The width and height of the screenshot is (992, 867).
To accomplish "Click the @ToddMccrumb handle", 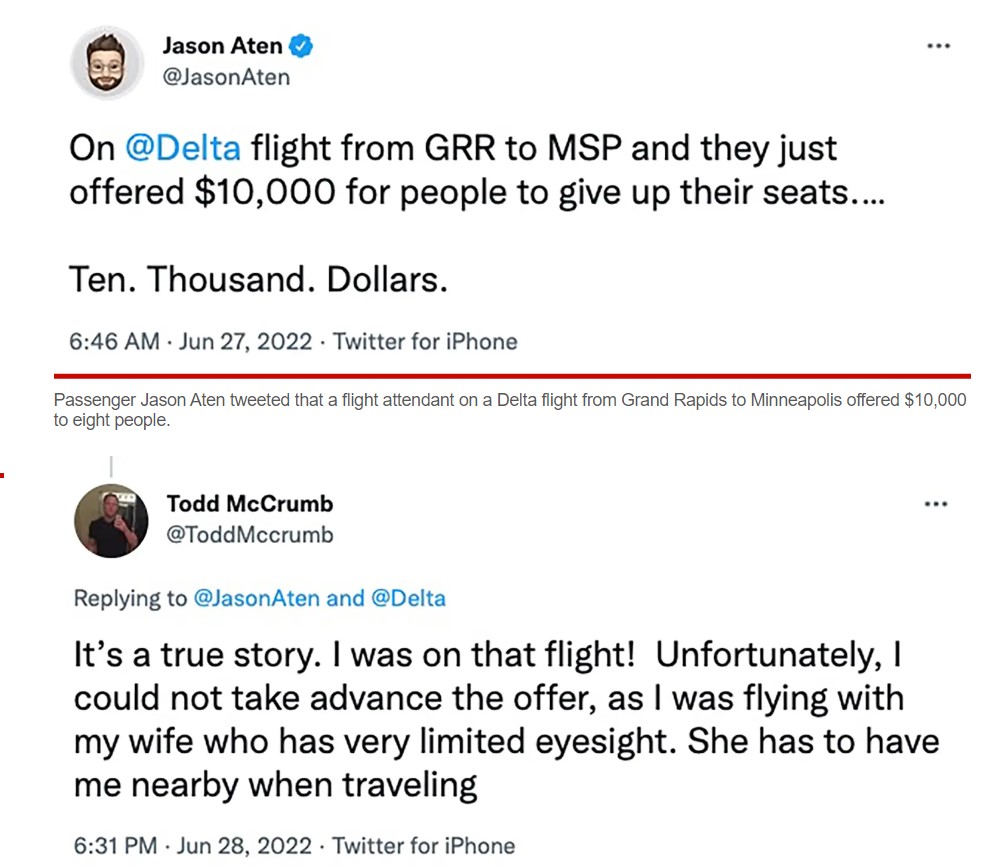I will tap(250, 534).
